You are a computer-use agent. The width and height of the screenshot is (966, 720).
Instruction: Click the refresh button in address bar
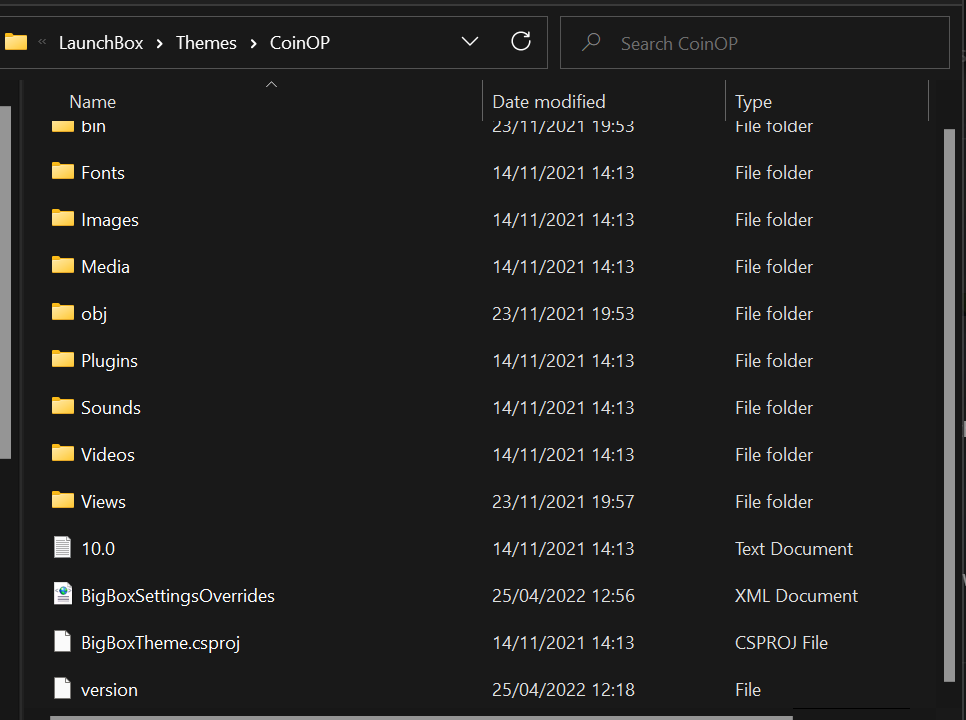(x=521, y=41)
